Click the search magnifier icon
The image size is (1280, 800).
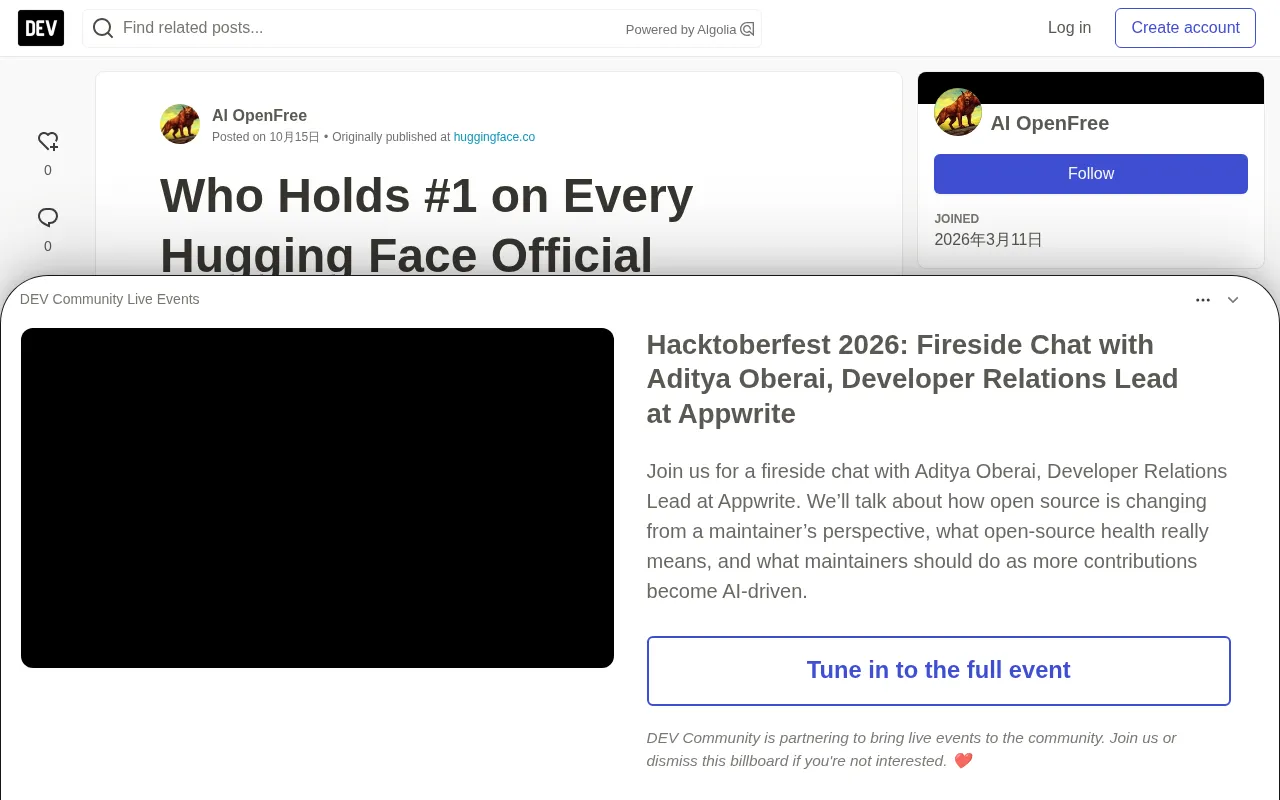pyautogui.click(x=103, y=28)
